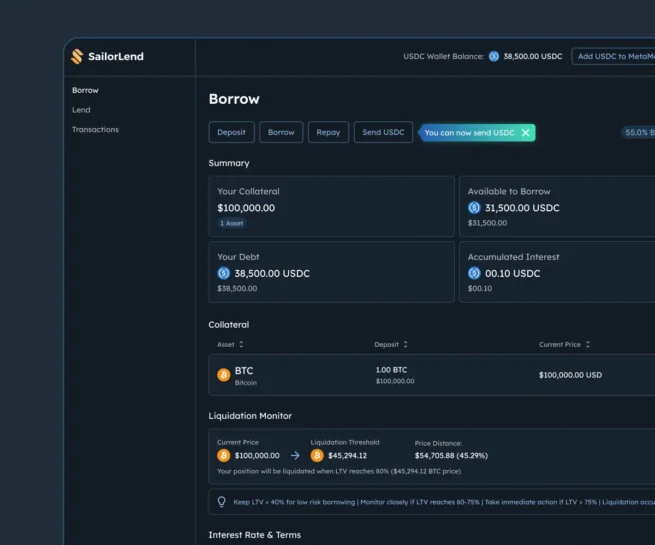Click the 55.0% badge

pyautogui.click(x=638, y=132)
